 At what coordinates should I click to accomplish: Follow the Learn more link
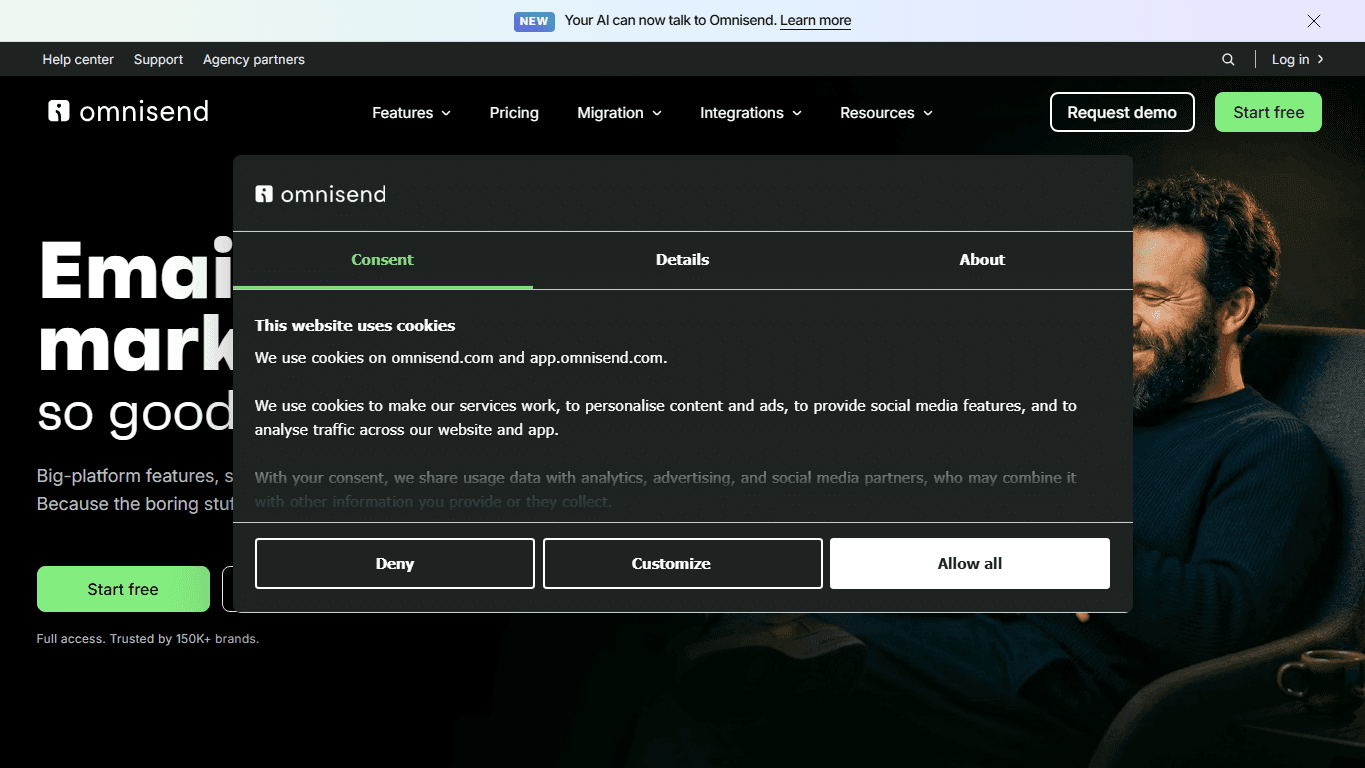(x=815, y=21)
